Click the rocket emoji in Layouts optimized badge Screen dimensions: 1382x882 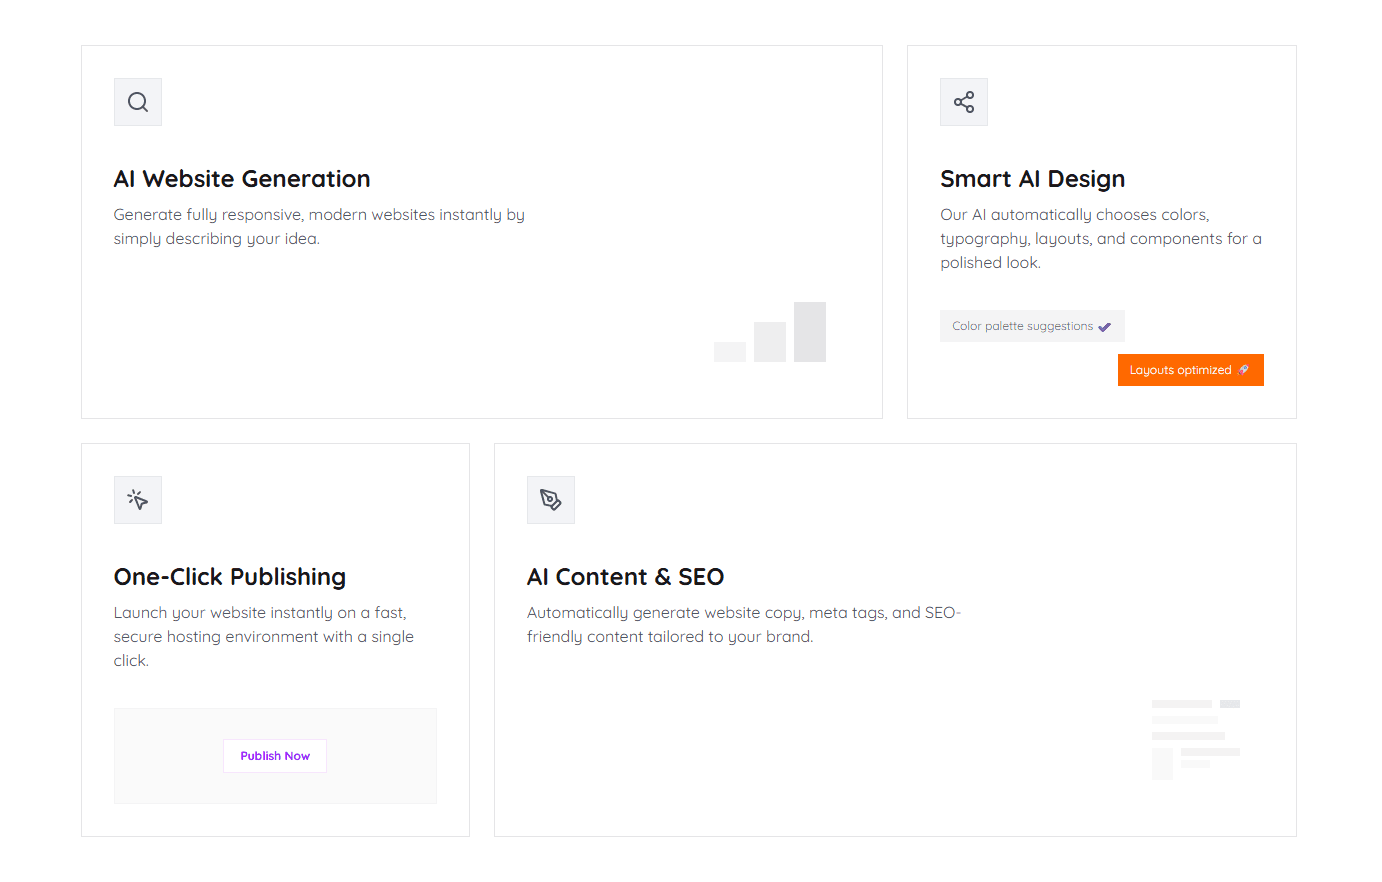pos(1243,369)
